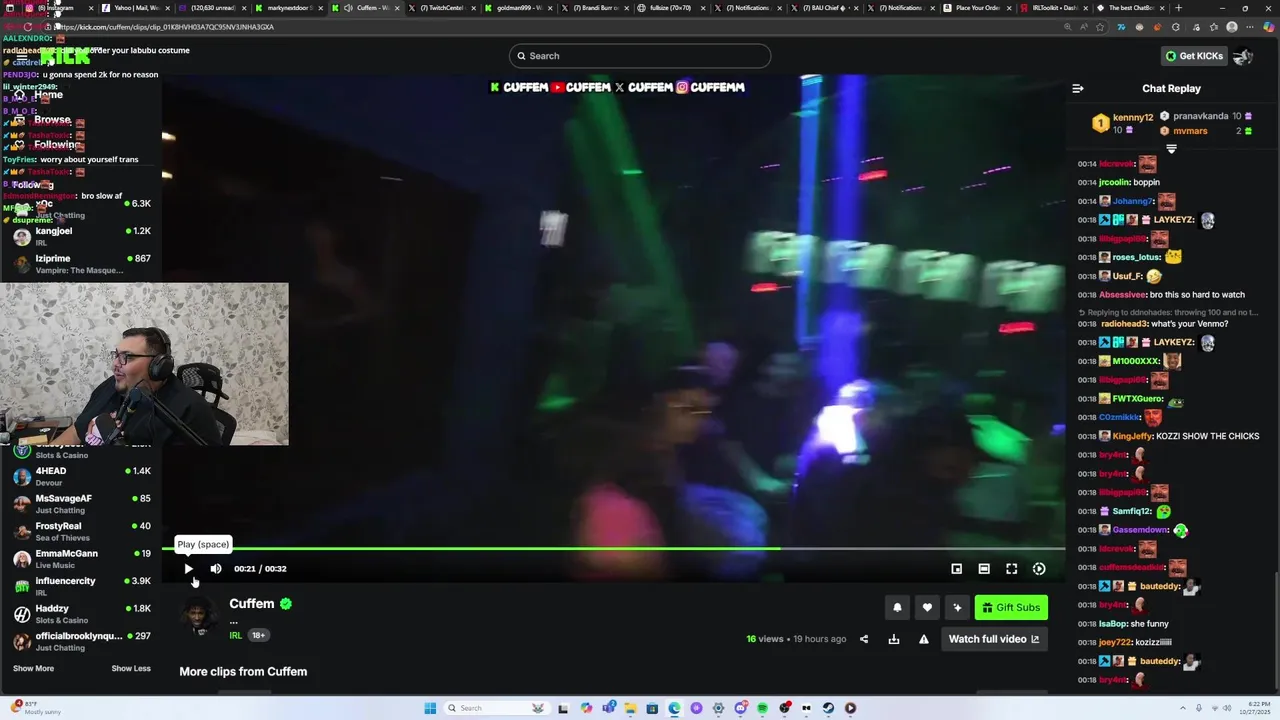
Task: Select top gifter kenny12 on leaderboard
Action: pyautogui.click(x=1132, y=117)
